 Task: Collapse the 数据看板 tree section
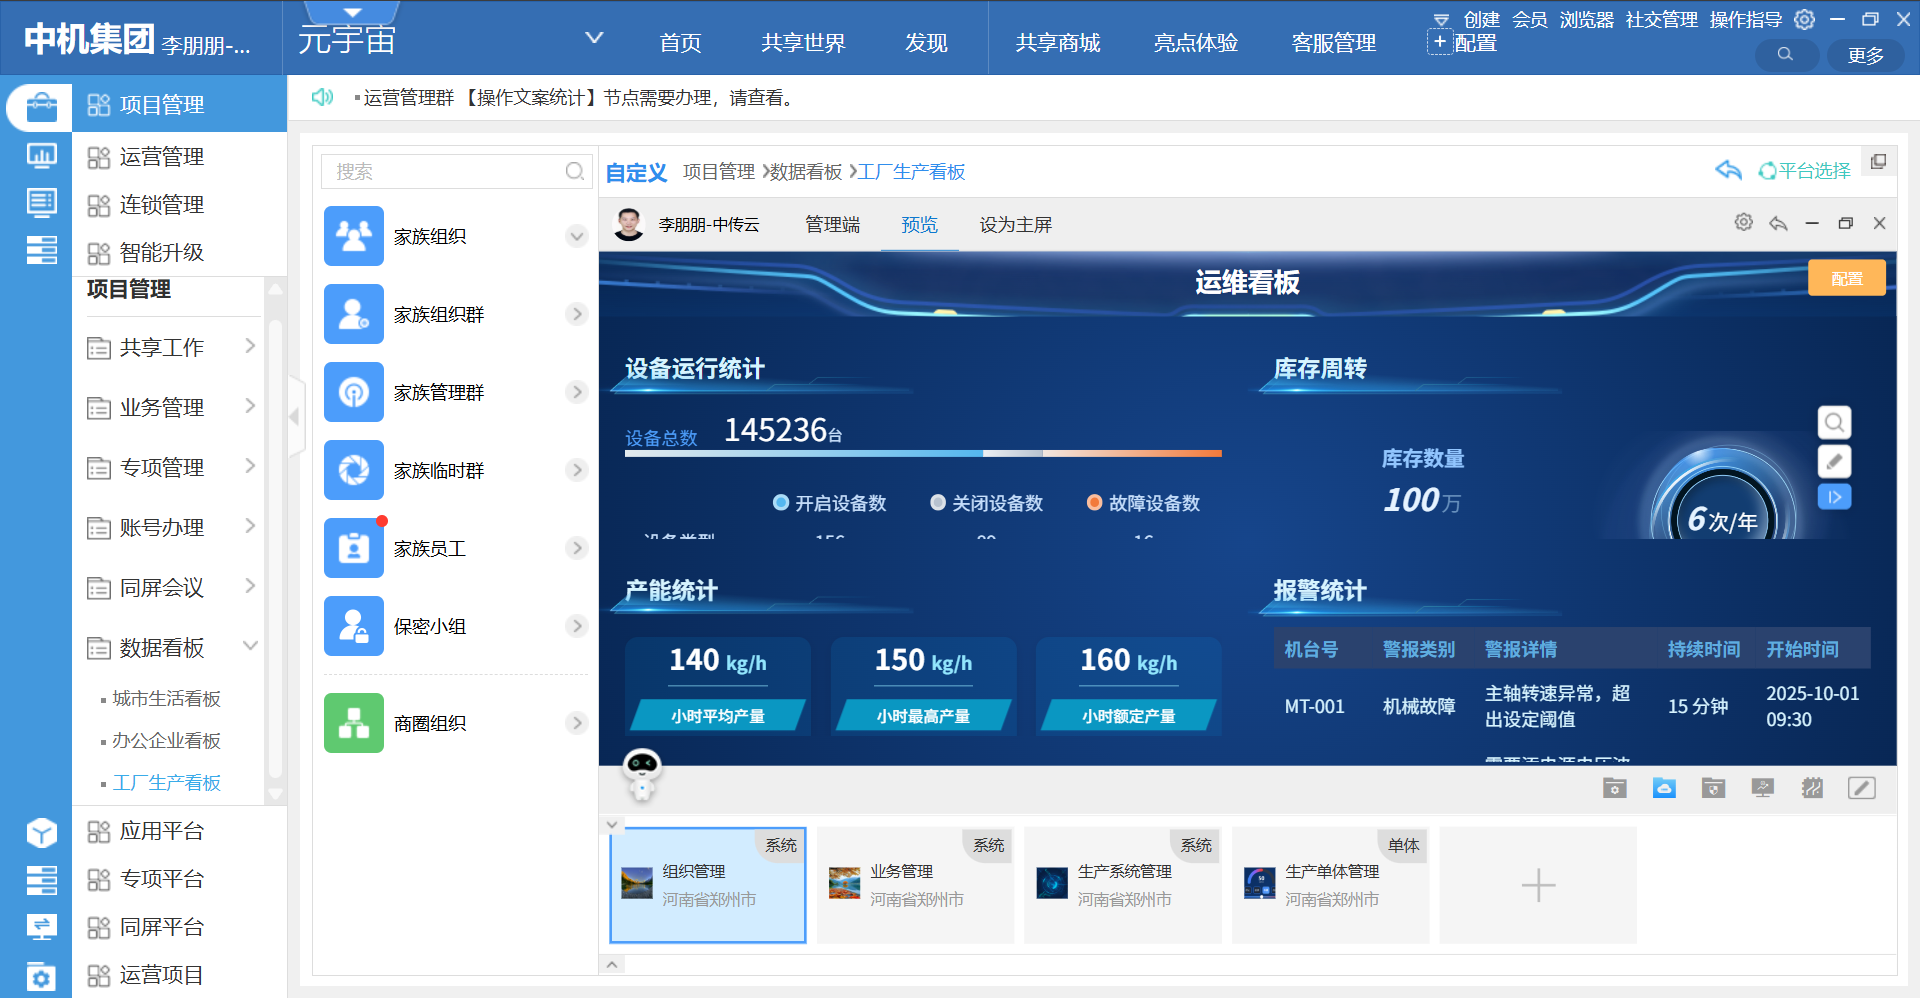pos(250,647)
